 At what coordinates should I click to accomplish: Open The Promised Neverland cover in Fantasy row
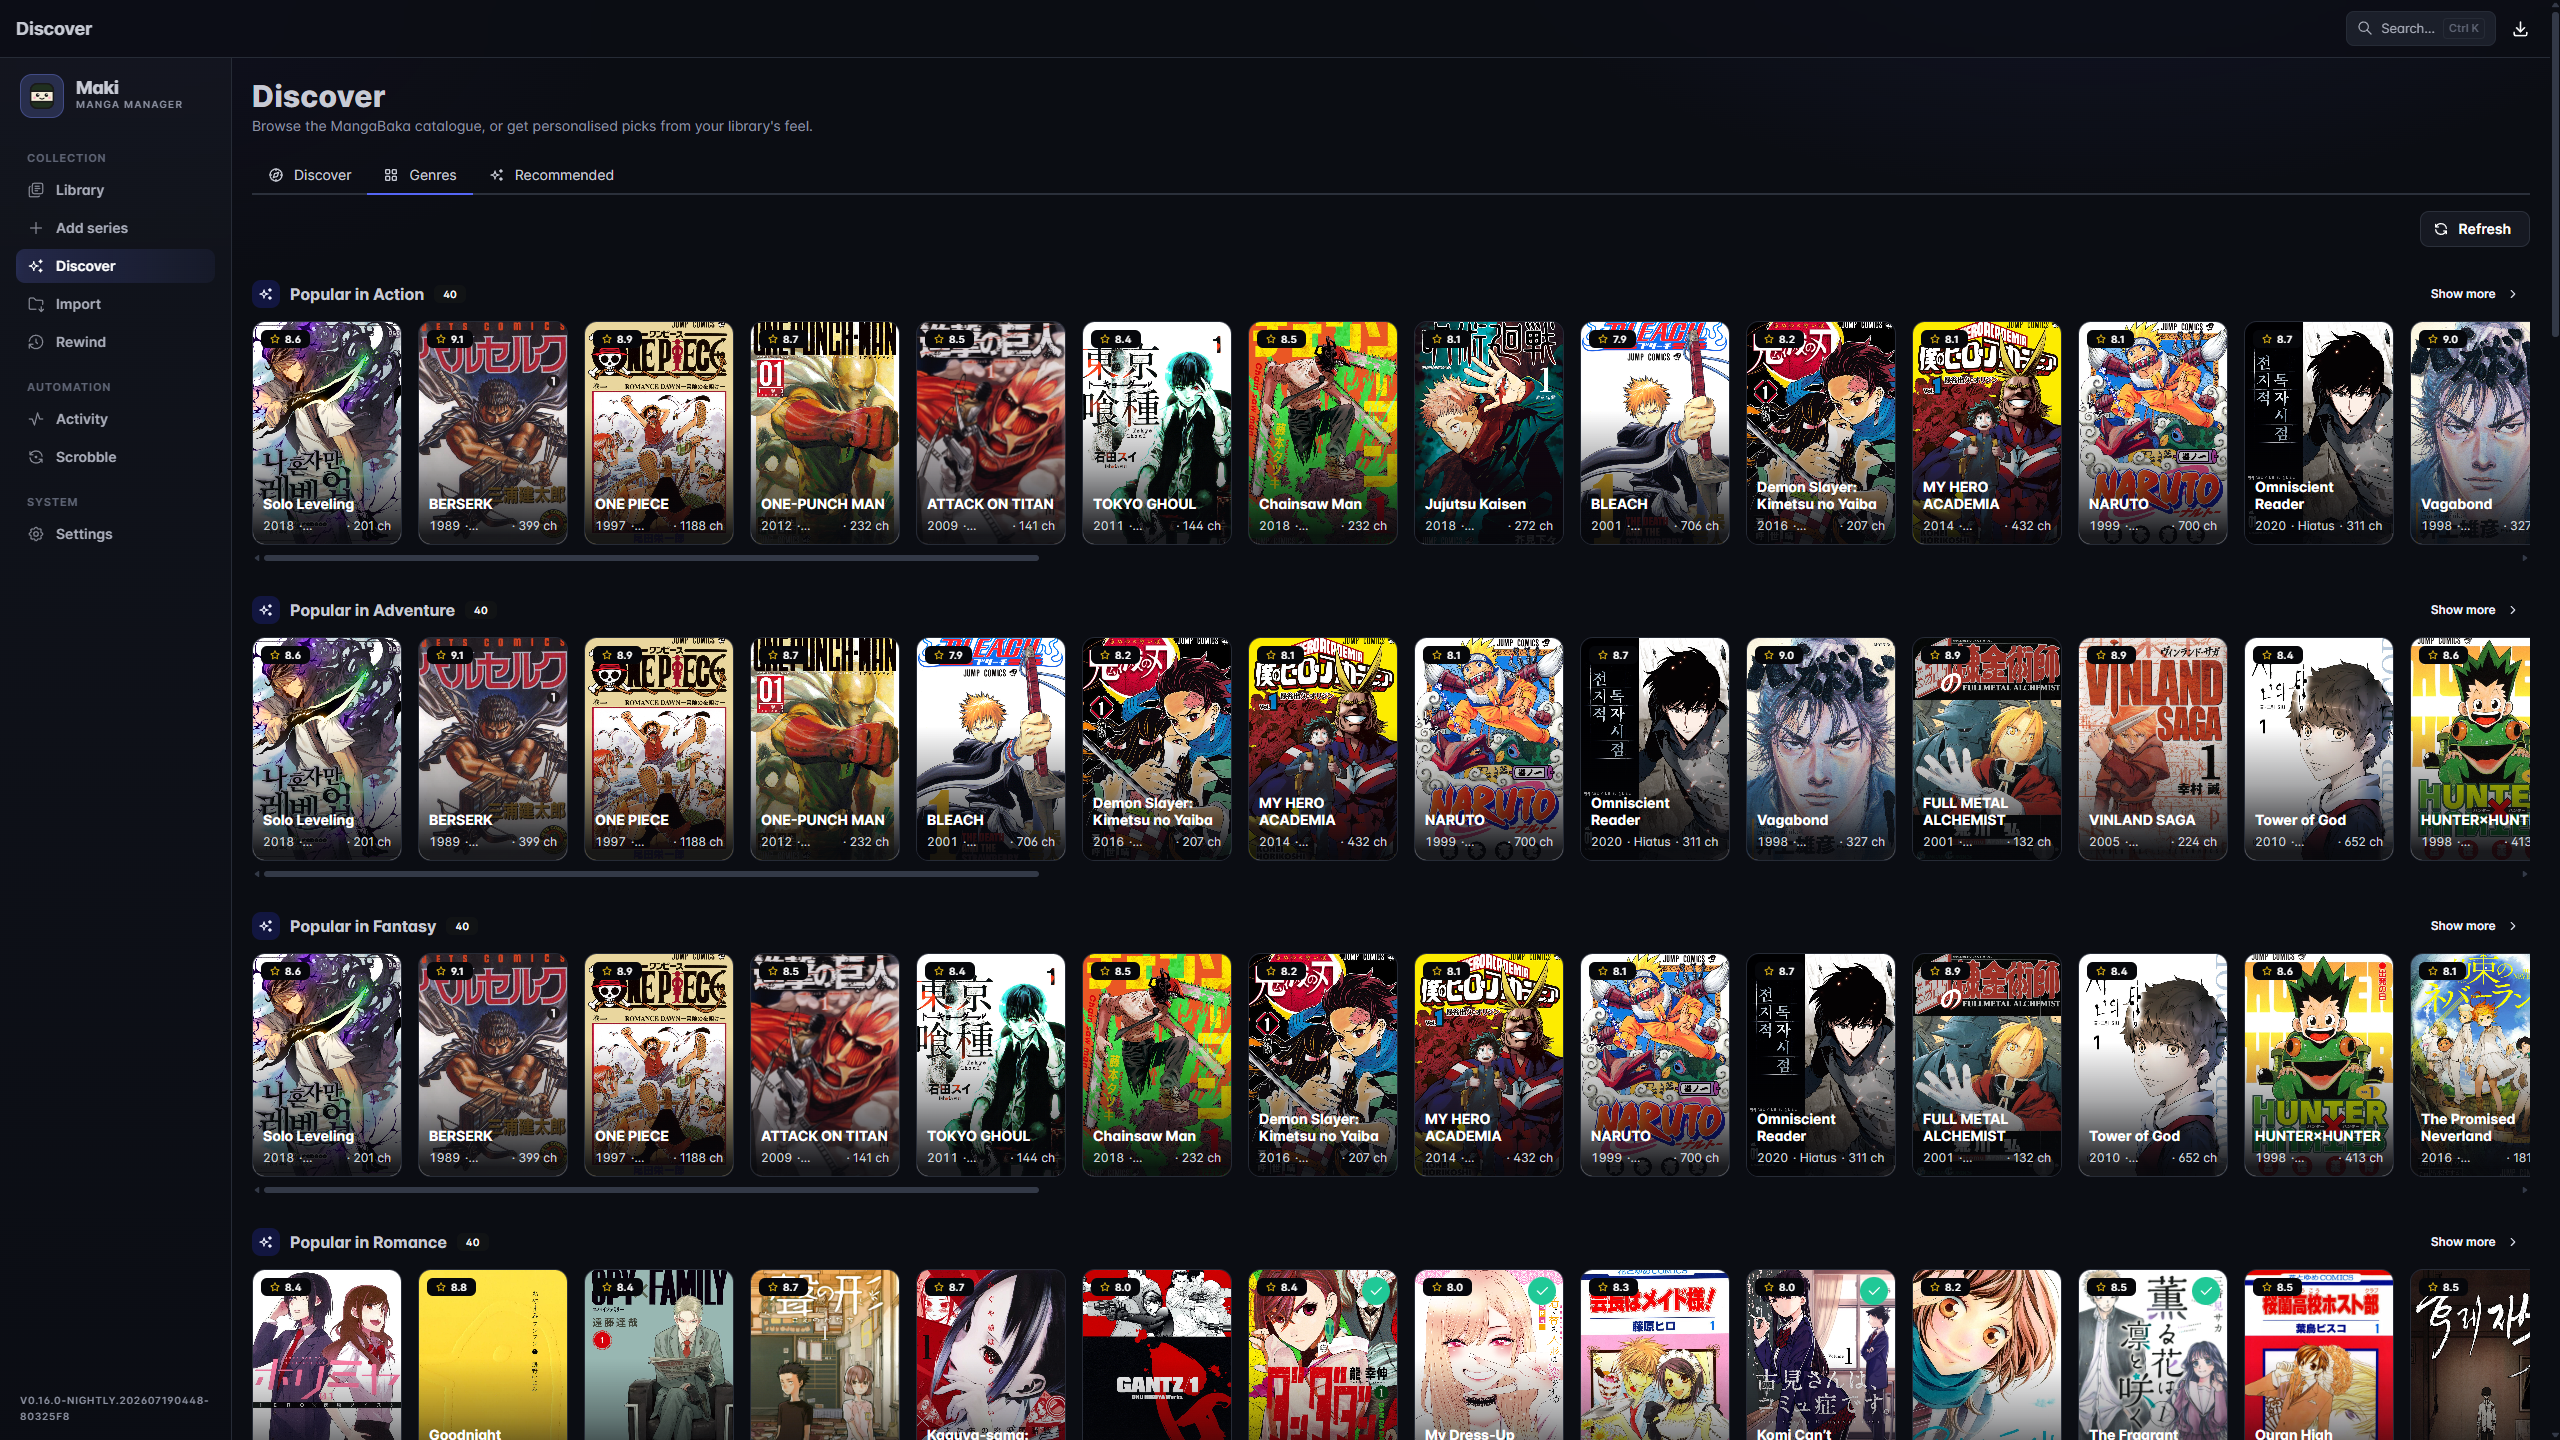pyautogui.click(x=2470, y=1065)
